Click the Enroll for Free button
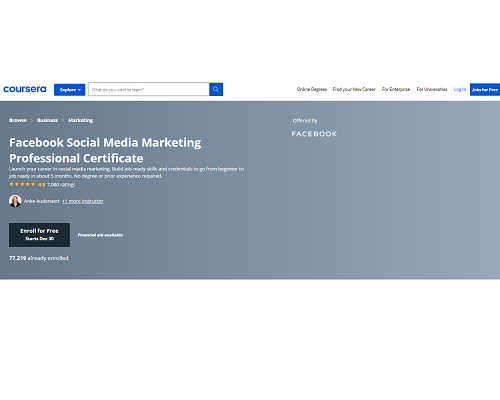This screenshot has height=400, width=500. point(39,235)
